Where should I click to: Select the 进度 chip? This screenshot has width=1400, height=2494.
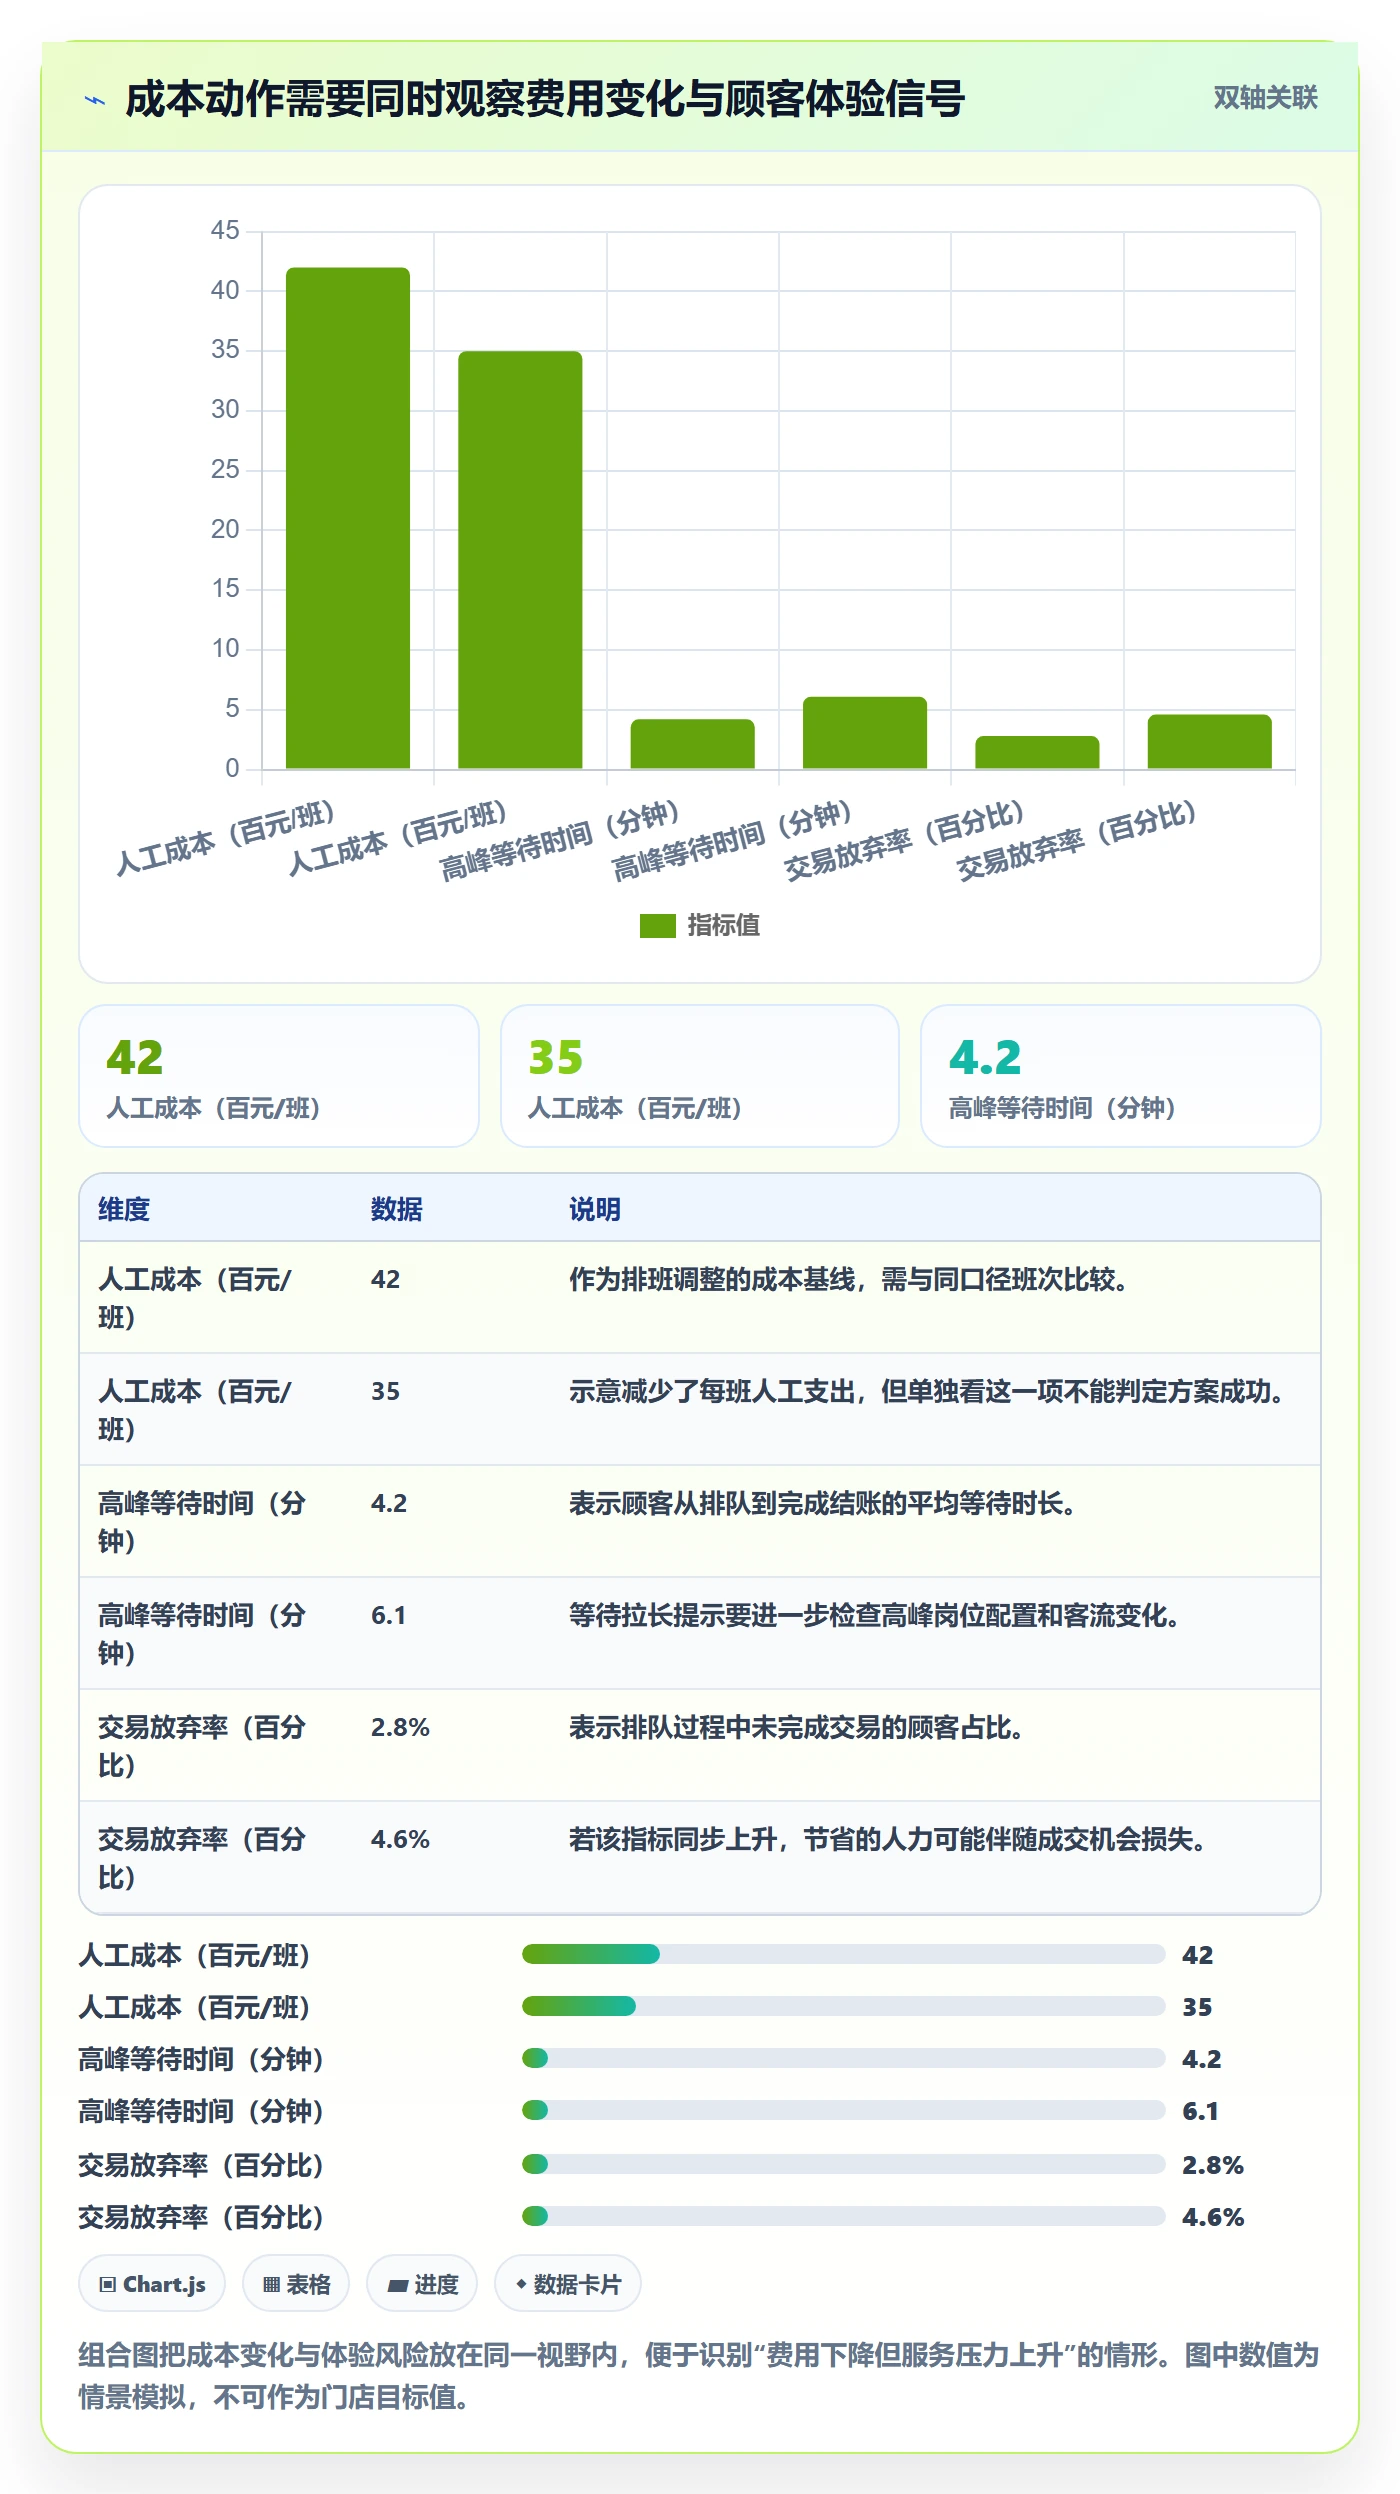[x=422, y=2284]
